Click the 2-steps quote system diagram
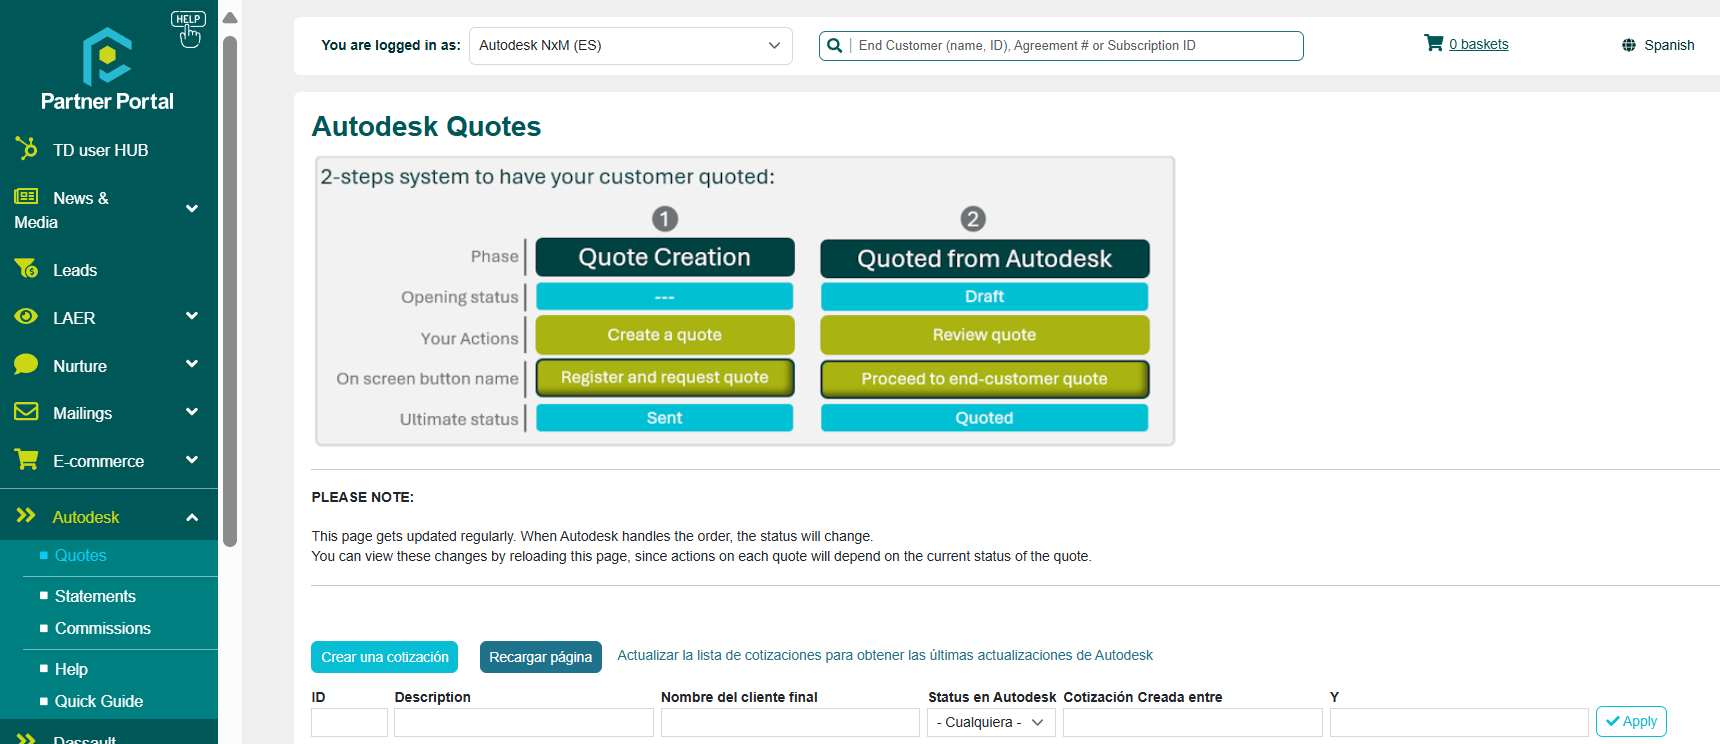The width and height of the screenshot is (1720, 744). (x=745, y=301)
